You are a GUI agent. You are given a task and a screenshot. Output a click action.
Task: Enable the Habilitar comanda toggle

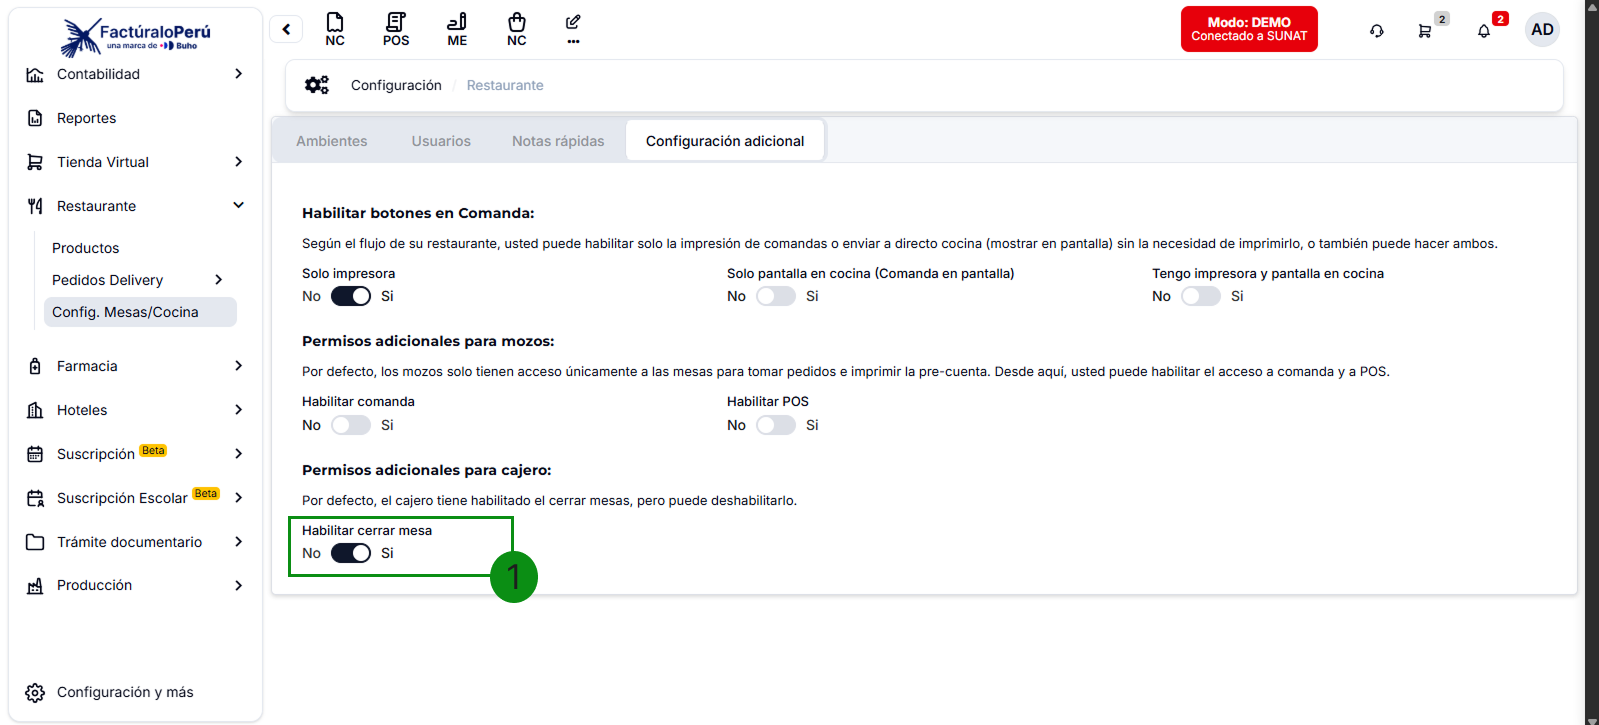(351, 425)
